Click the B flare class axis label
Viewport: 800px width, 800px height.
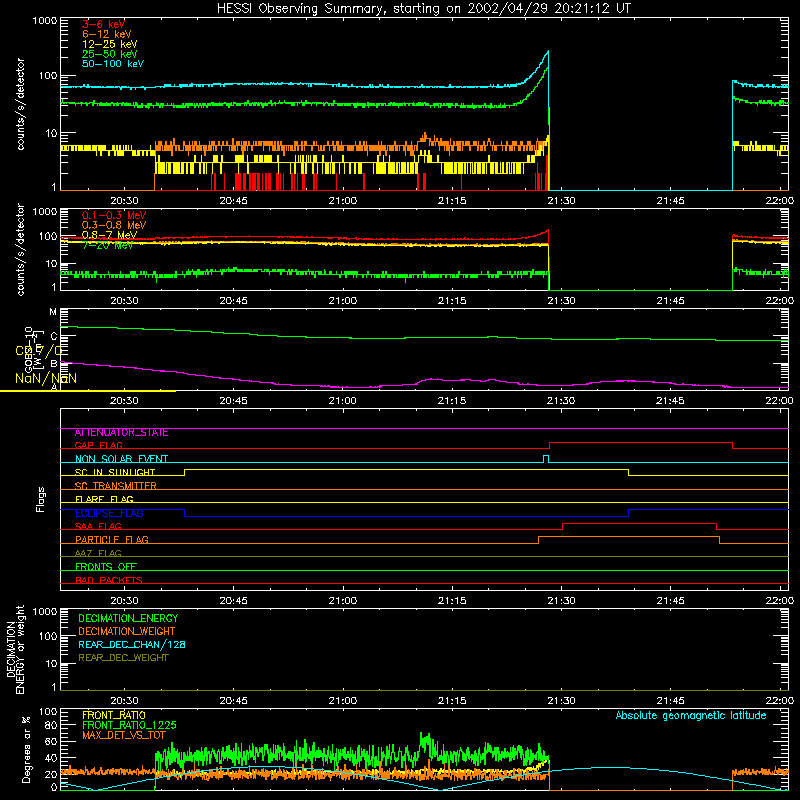click(54, 364)
